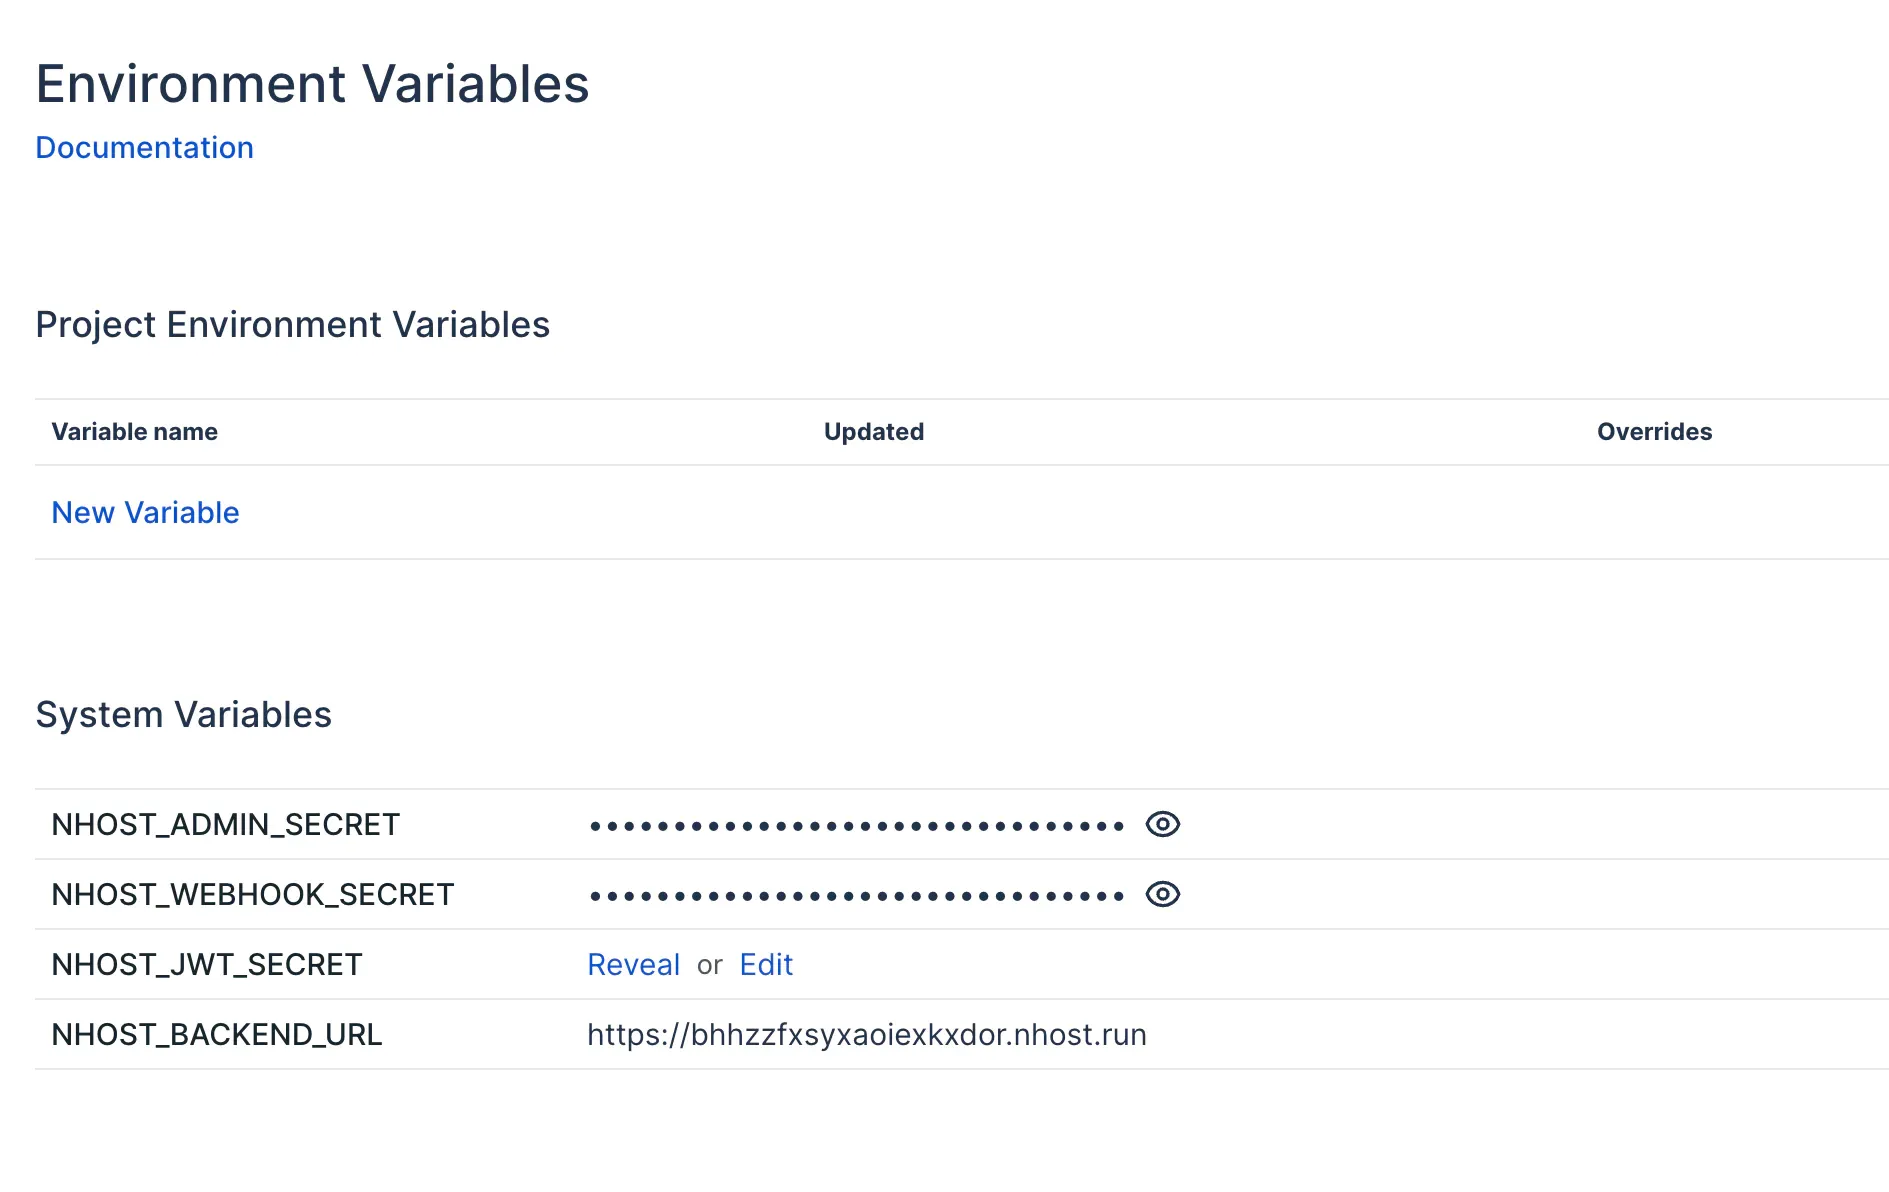Select the NHOST_BACKEND_URL row label
Screen dimensions: 1889x1192
217,1034
